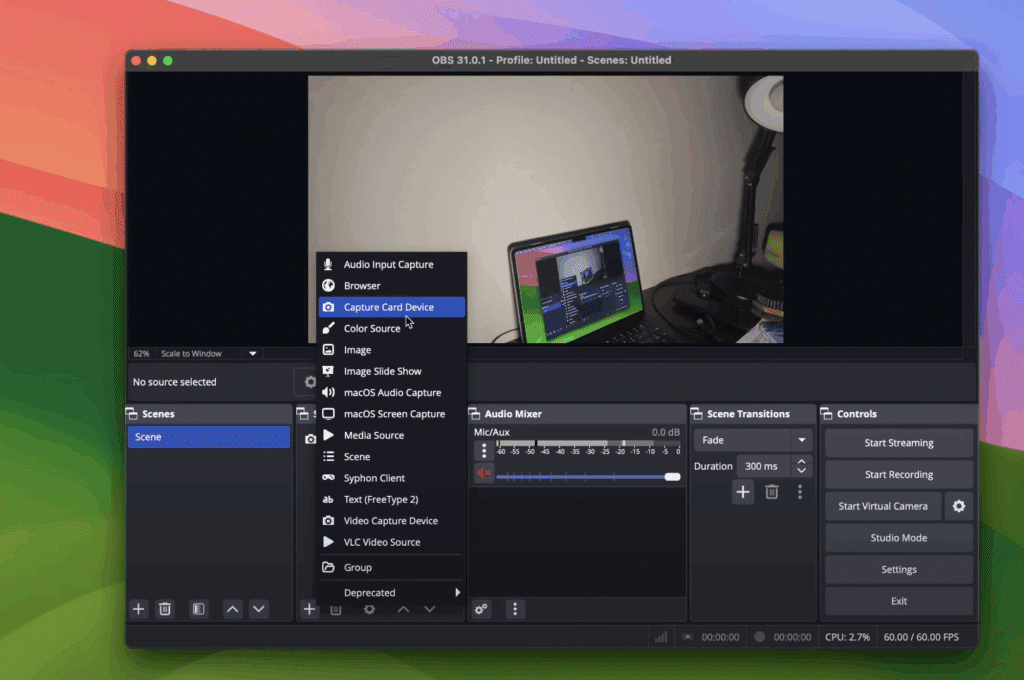Screen dimensions: 1024x680
Task: Click the Mic/Aux volume slider
Action: (585, 477)
